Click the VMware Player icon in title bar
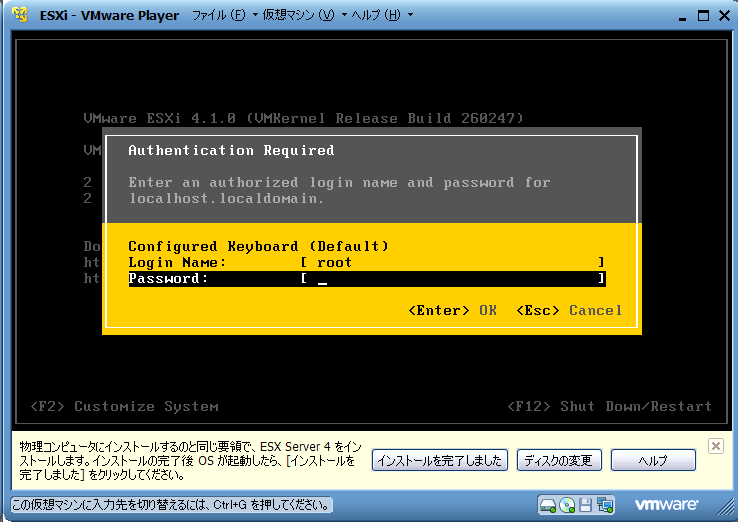Screen dimensions: 738x522 19,15
